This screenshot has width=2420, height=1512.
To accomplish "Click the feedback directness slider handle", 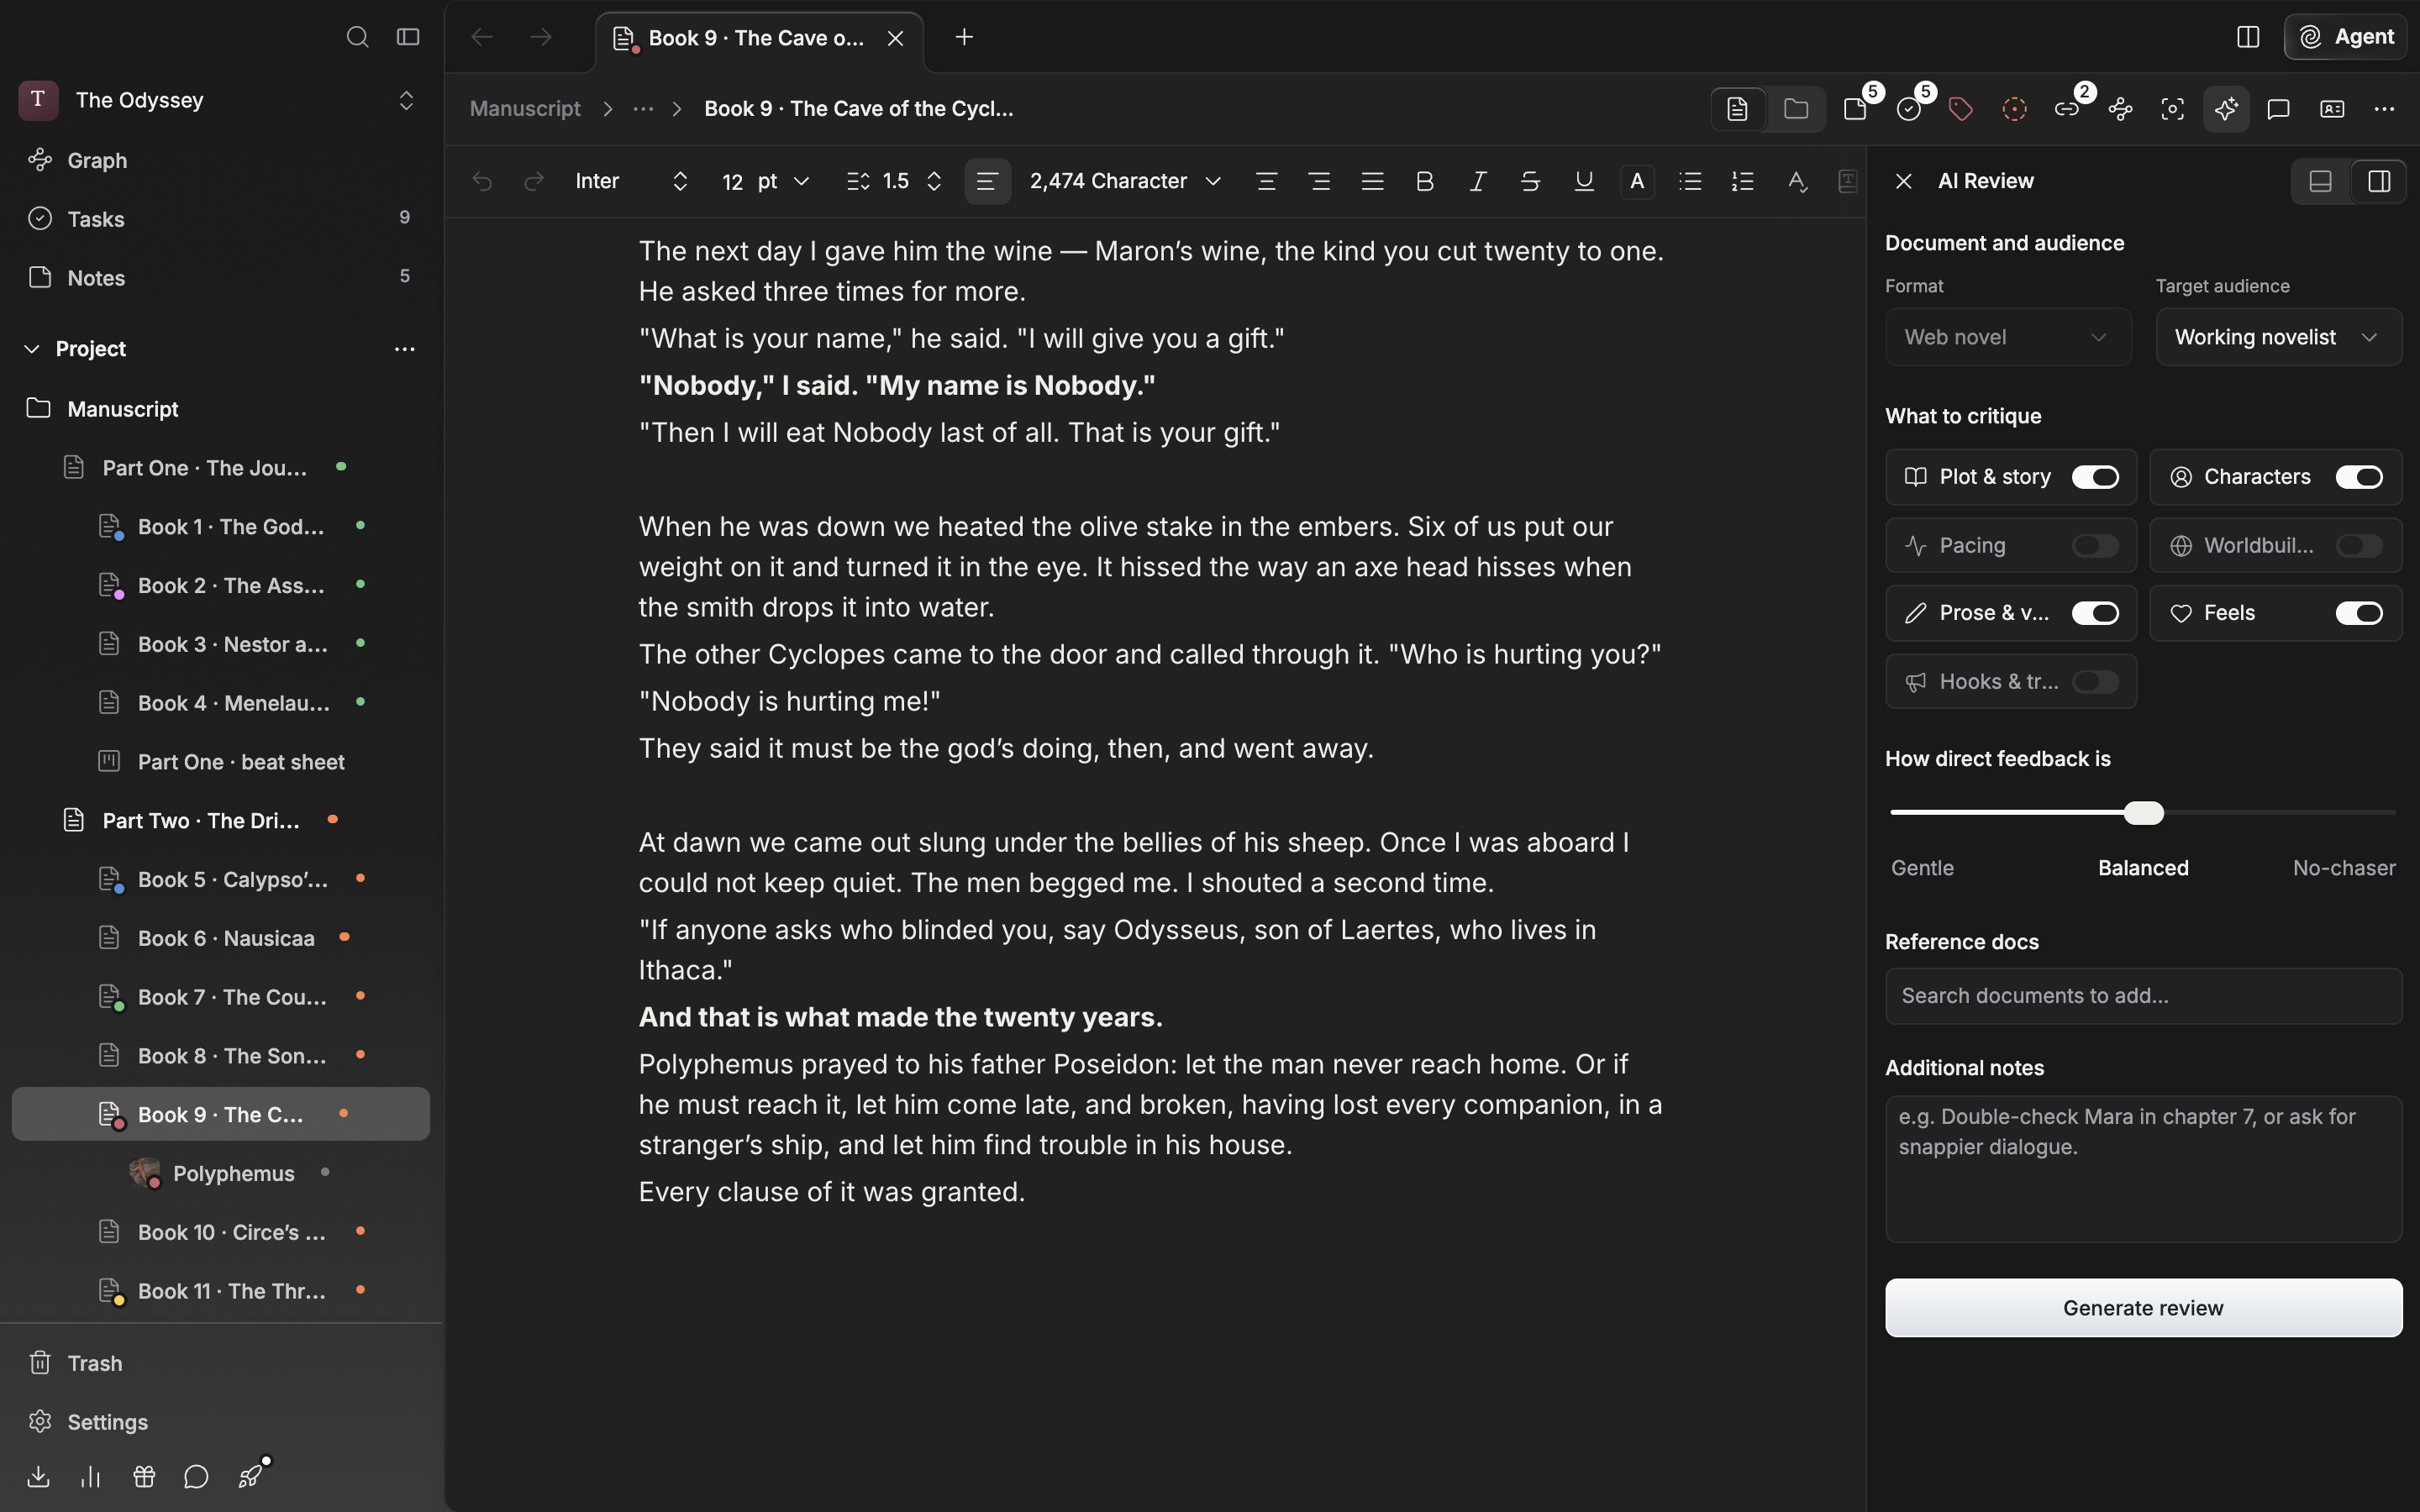I will (2143, 813).
